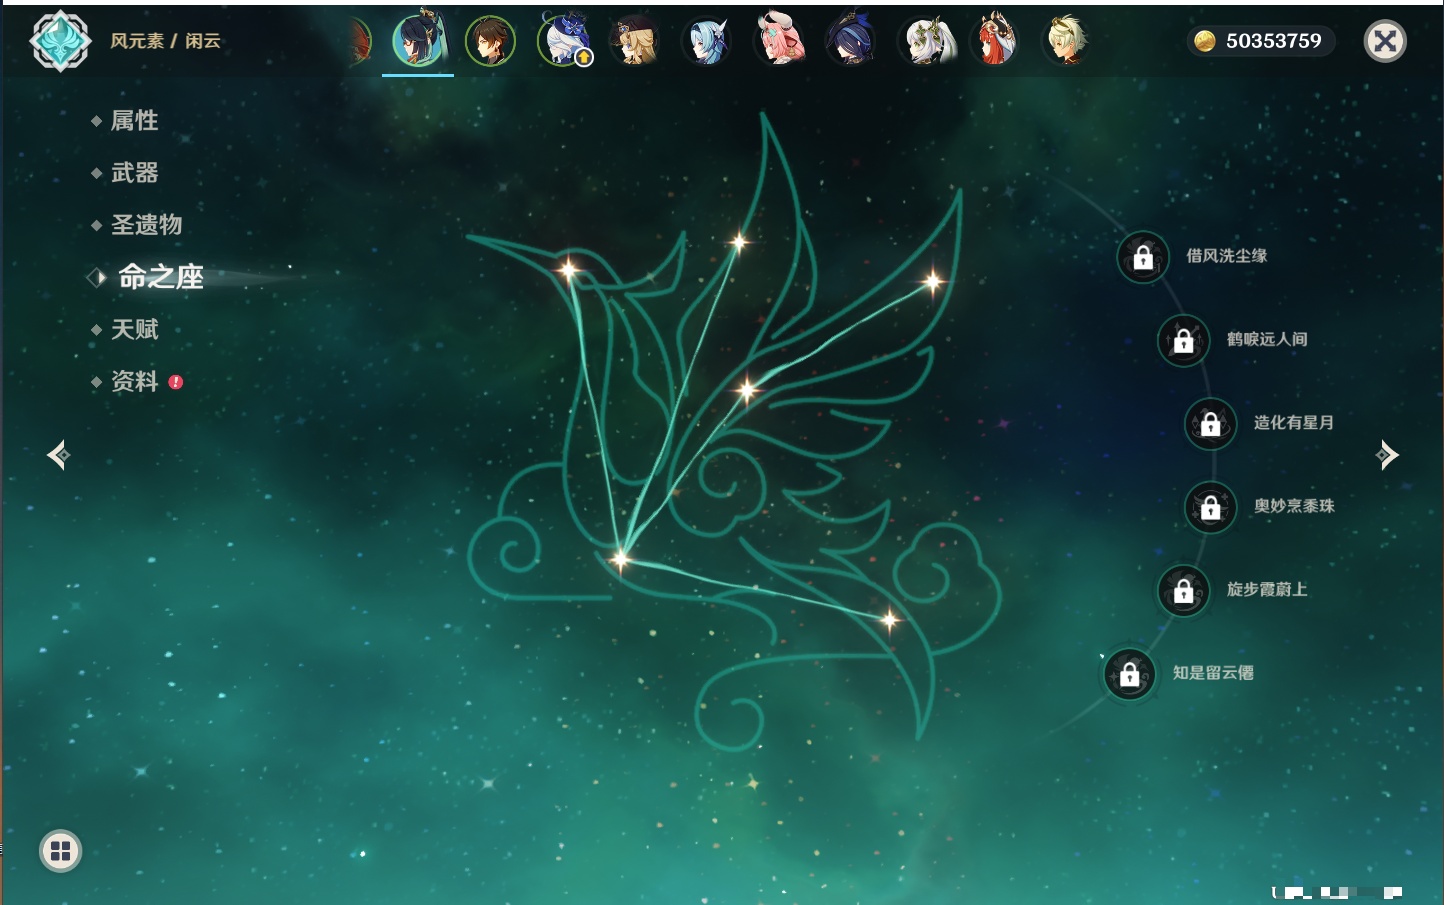This screenshot has height=905, width=1444.
Task: Switch to the Zhongli avatar
Action: pyautogui.click(x=490, y=41)
